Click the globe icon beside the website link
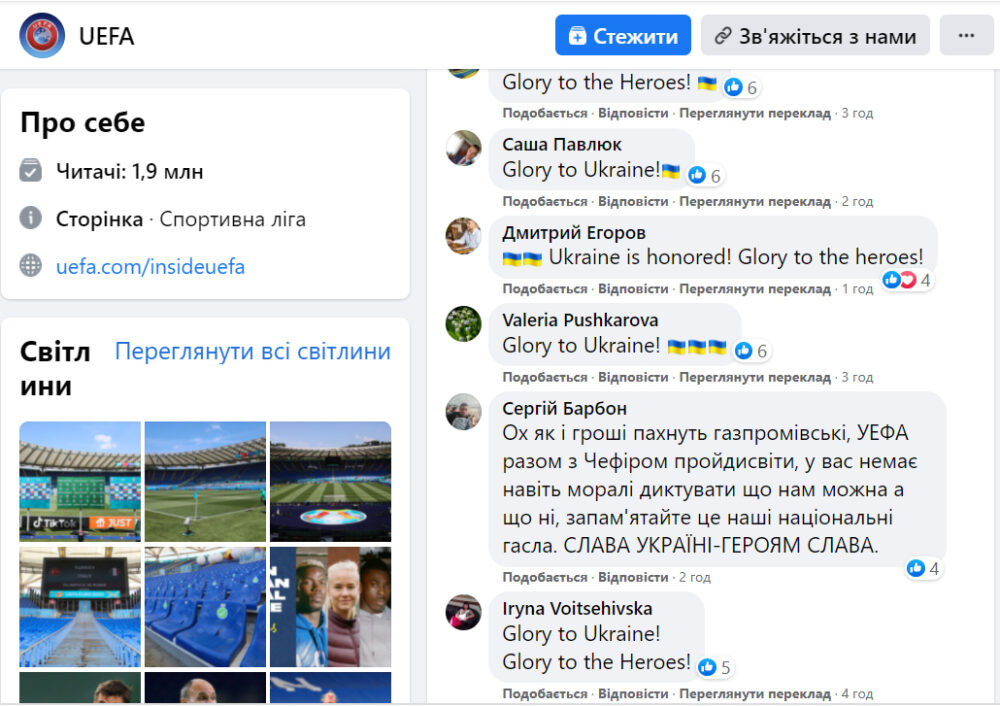1000x707 pixels. pos(31,266)
